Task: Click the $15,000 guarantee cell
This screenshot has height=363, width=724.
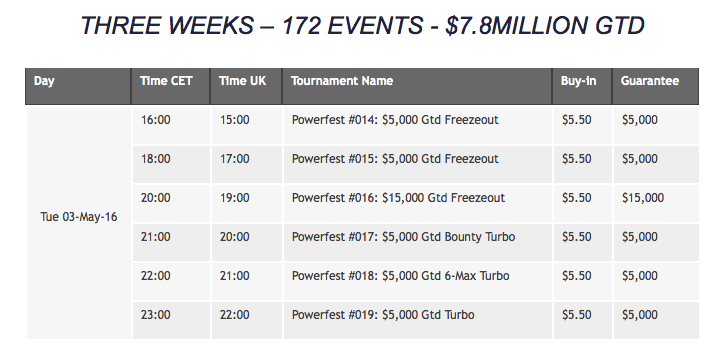Action: coord(643,198)
